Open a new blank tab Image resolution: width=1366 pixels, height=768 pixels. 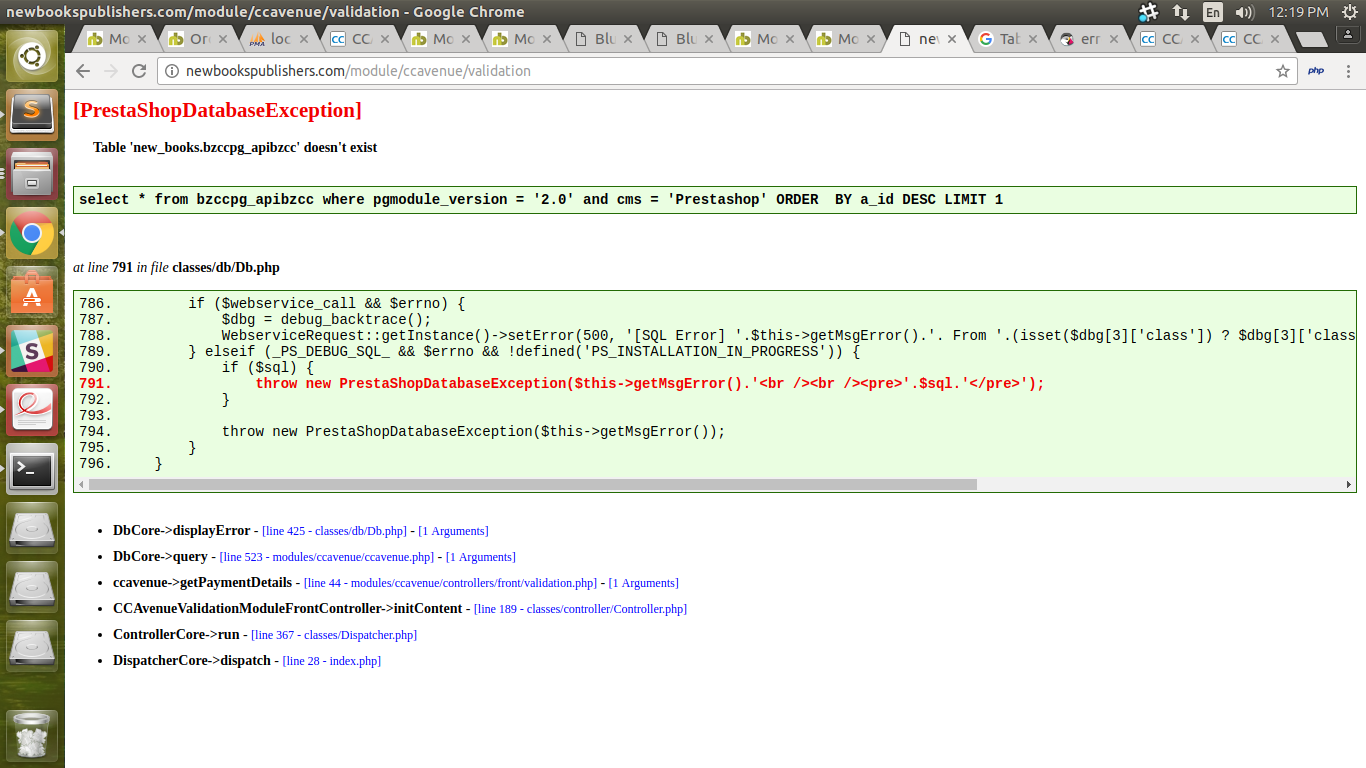(1311, 40)
